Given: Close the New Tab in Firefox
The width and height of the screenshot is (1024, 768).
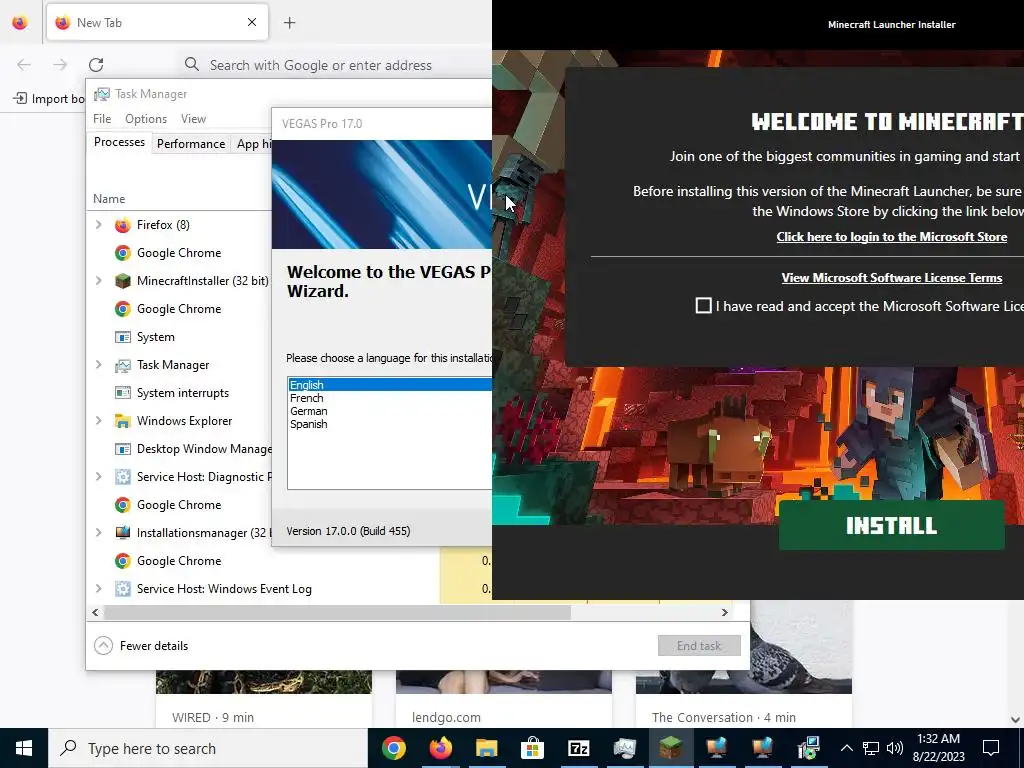Looking at the screenshot, I should (x=252, y=23).
